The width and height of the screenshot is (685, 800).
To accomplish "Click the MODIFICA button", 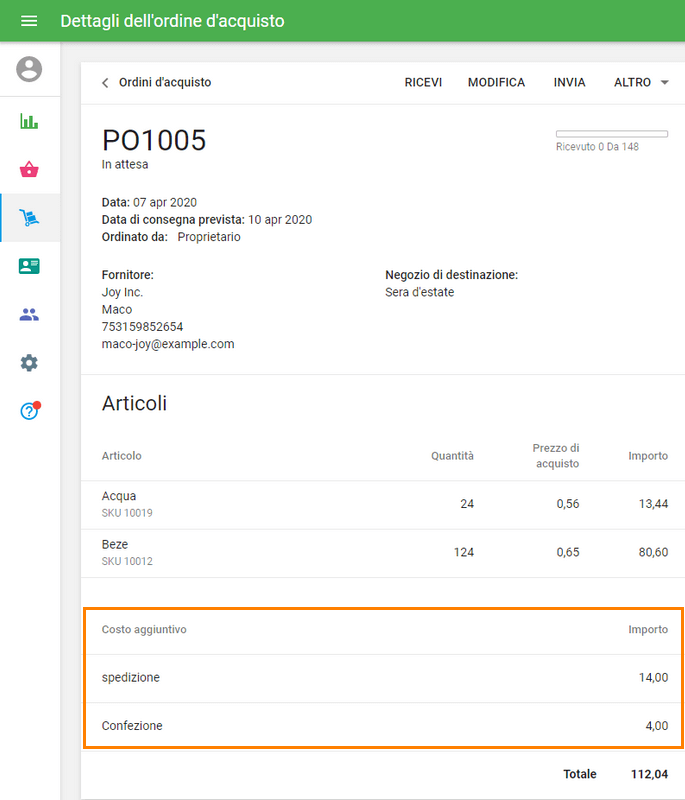I will pyautogui.click(x=496, y=83).
